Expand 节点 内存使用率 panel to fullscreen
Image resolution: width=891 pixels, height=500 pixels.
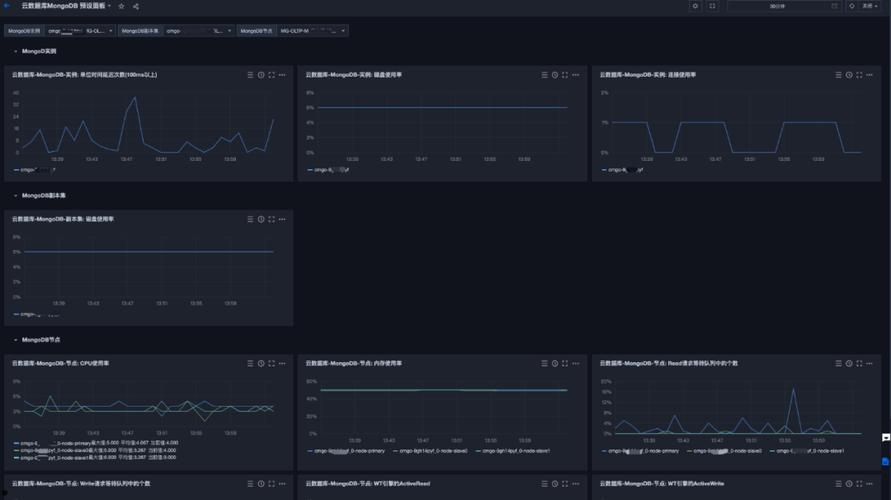coord(565,364)
